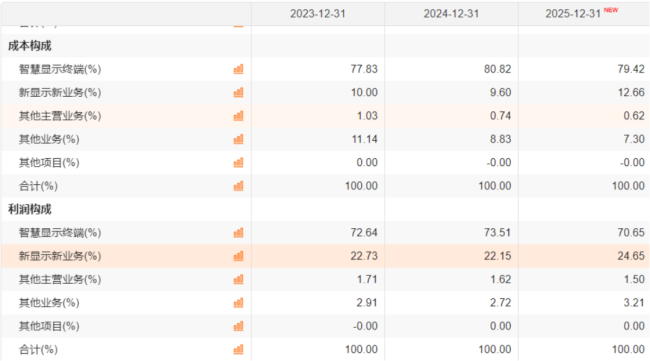The image size is (650, 361).
Task: Select the 2024-12-31 column header
Action: pyautogui.click(x=451, y=14)
